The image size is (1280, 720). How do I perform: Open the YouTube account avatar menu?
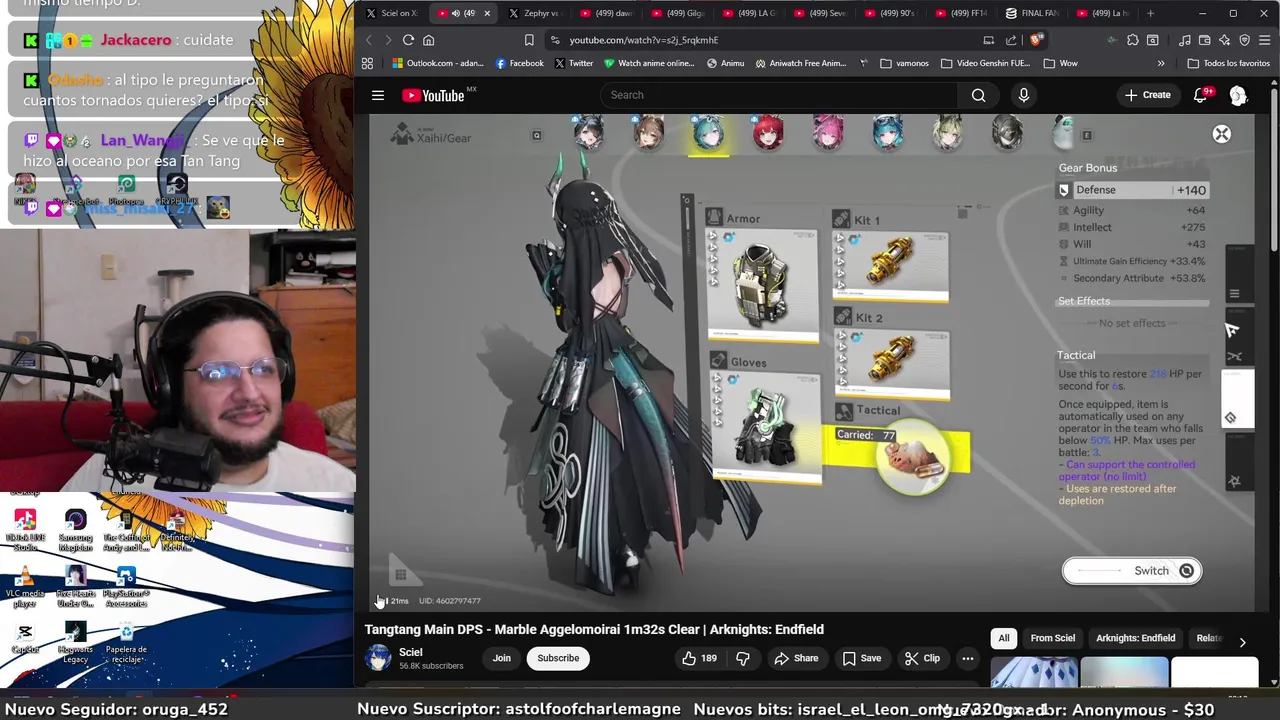coord(1238,95)
